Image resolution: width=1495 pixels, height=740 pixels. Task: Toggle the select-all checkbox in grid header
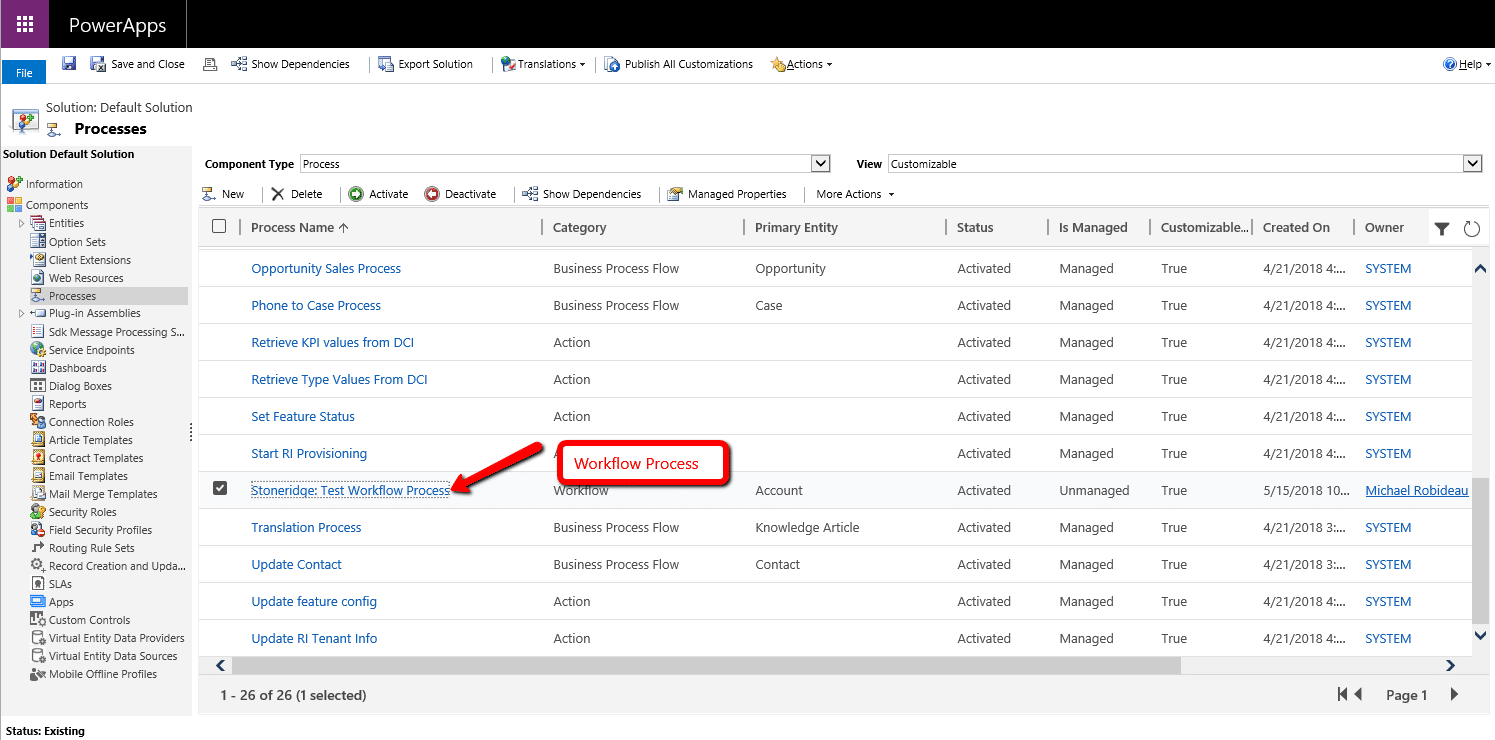coord(218,226)
